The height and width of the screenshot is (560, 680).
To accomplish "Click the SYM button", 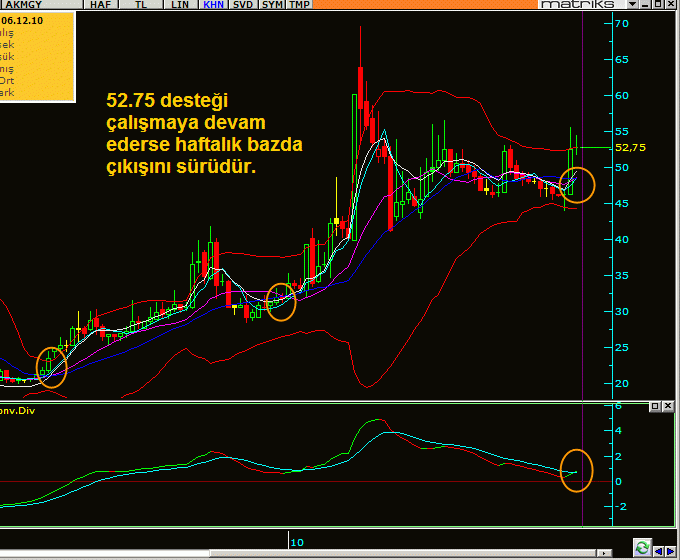I will pyautogui.click(x=272, y=5).
